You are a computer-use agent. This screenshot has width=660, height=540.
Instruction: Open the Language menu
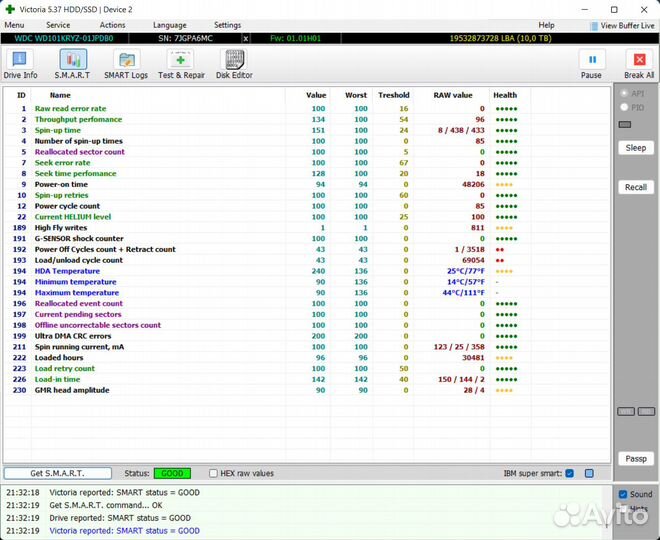point(169,25)
